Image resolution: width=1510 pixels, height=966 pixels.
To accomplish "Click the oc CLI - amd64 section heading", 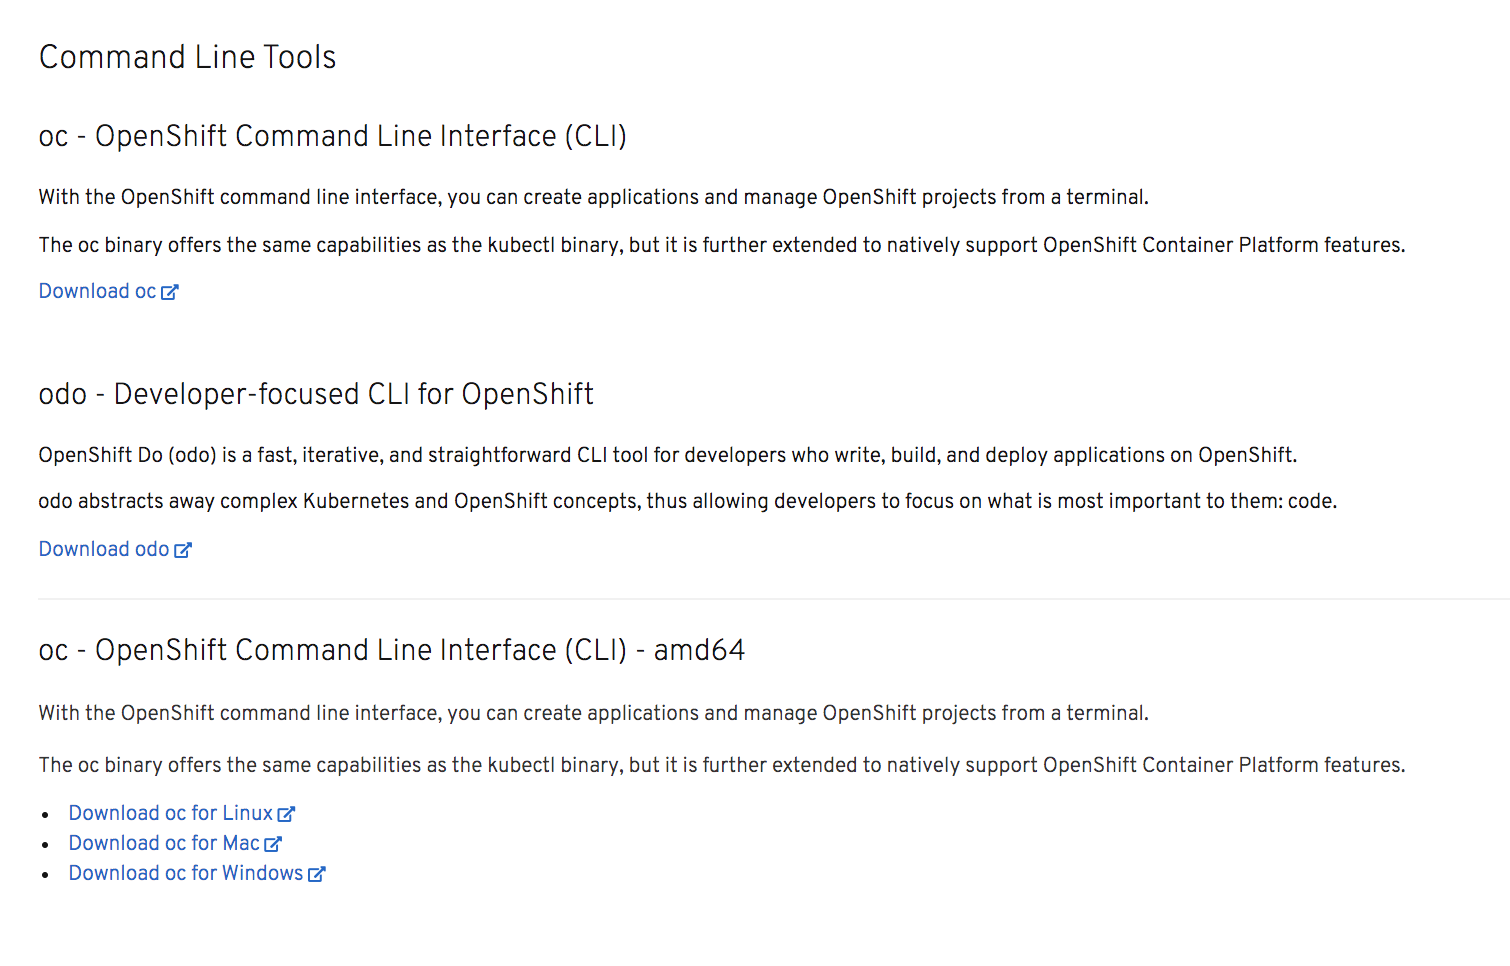I will point(392,650).
